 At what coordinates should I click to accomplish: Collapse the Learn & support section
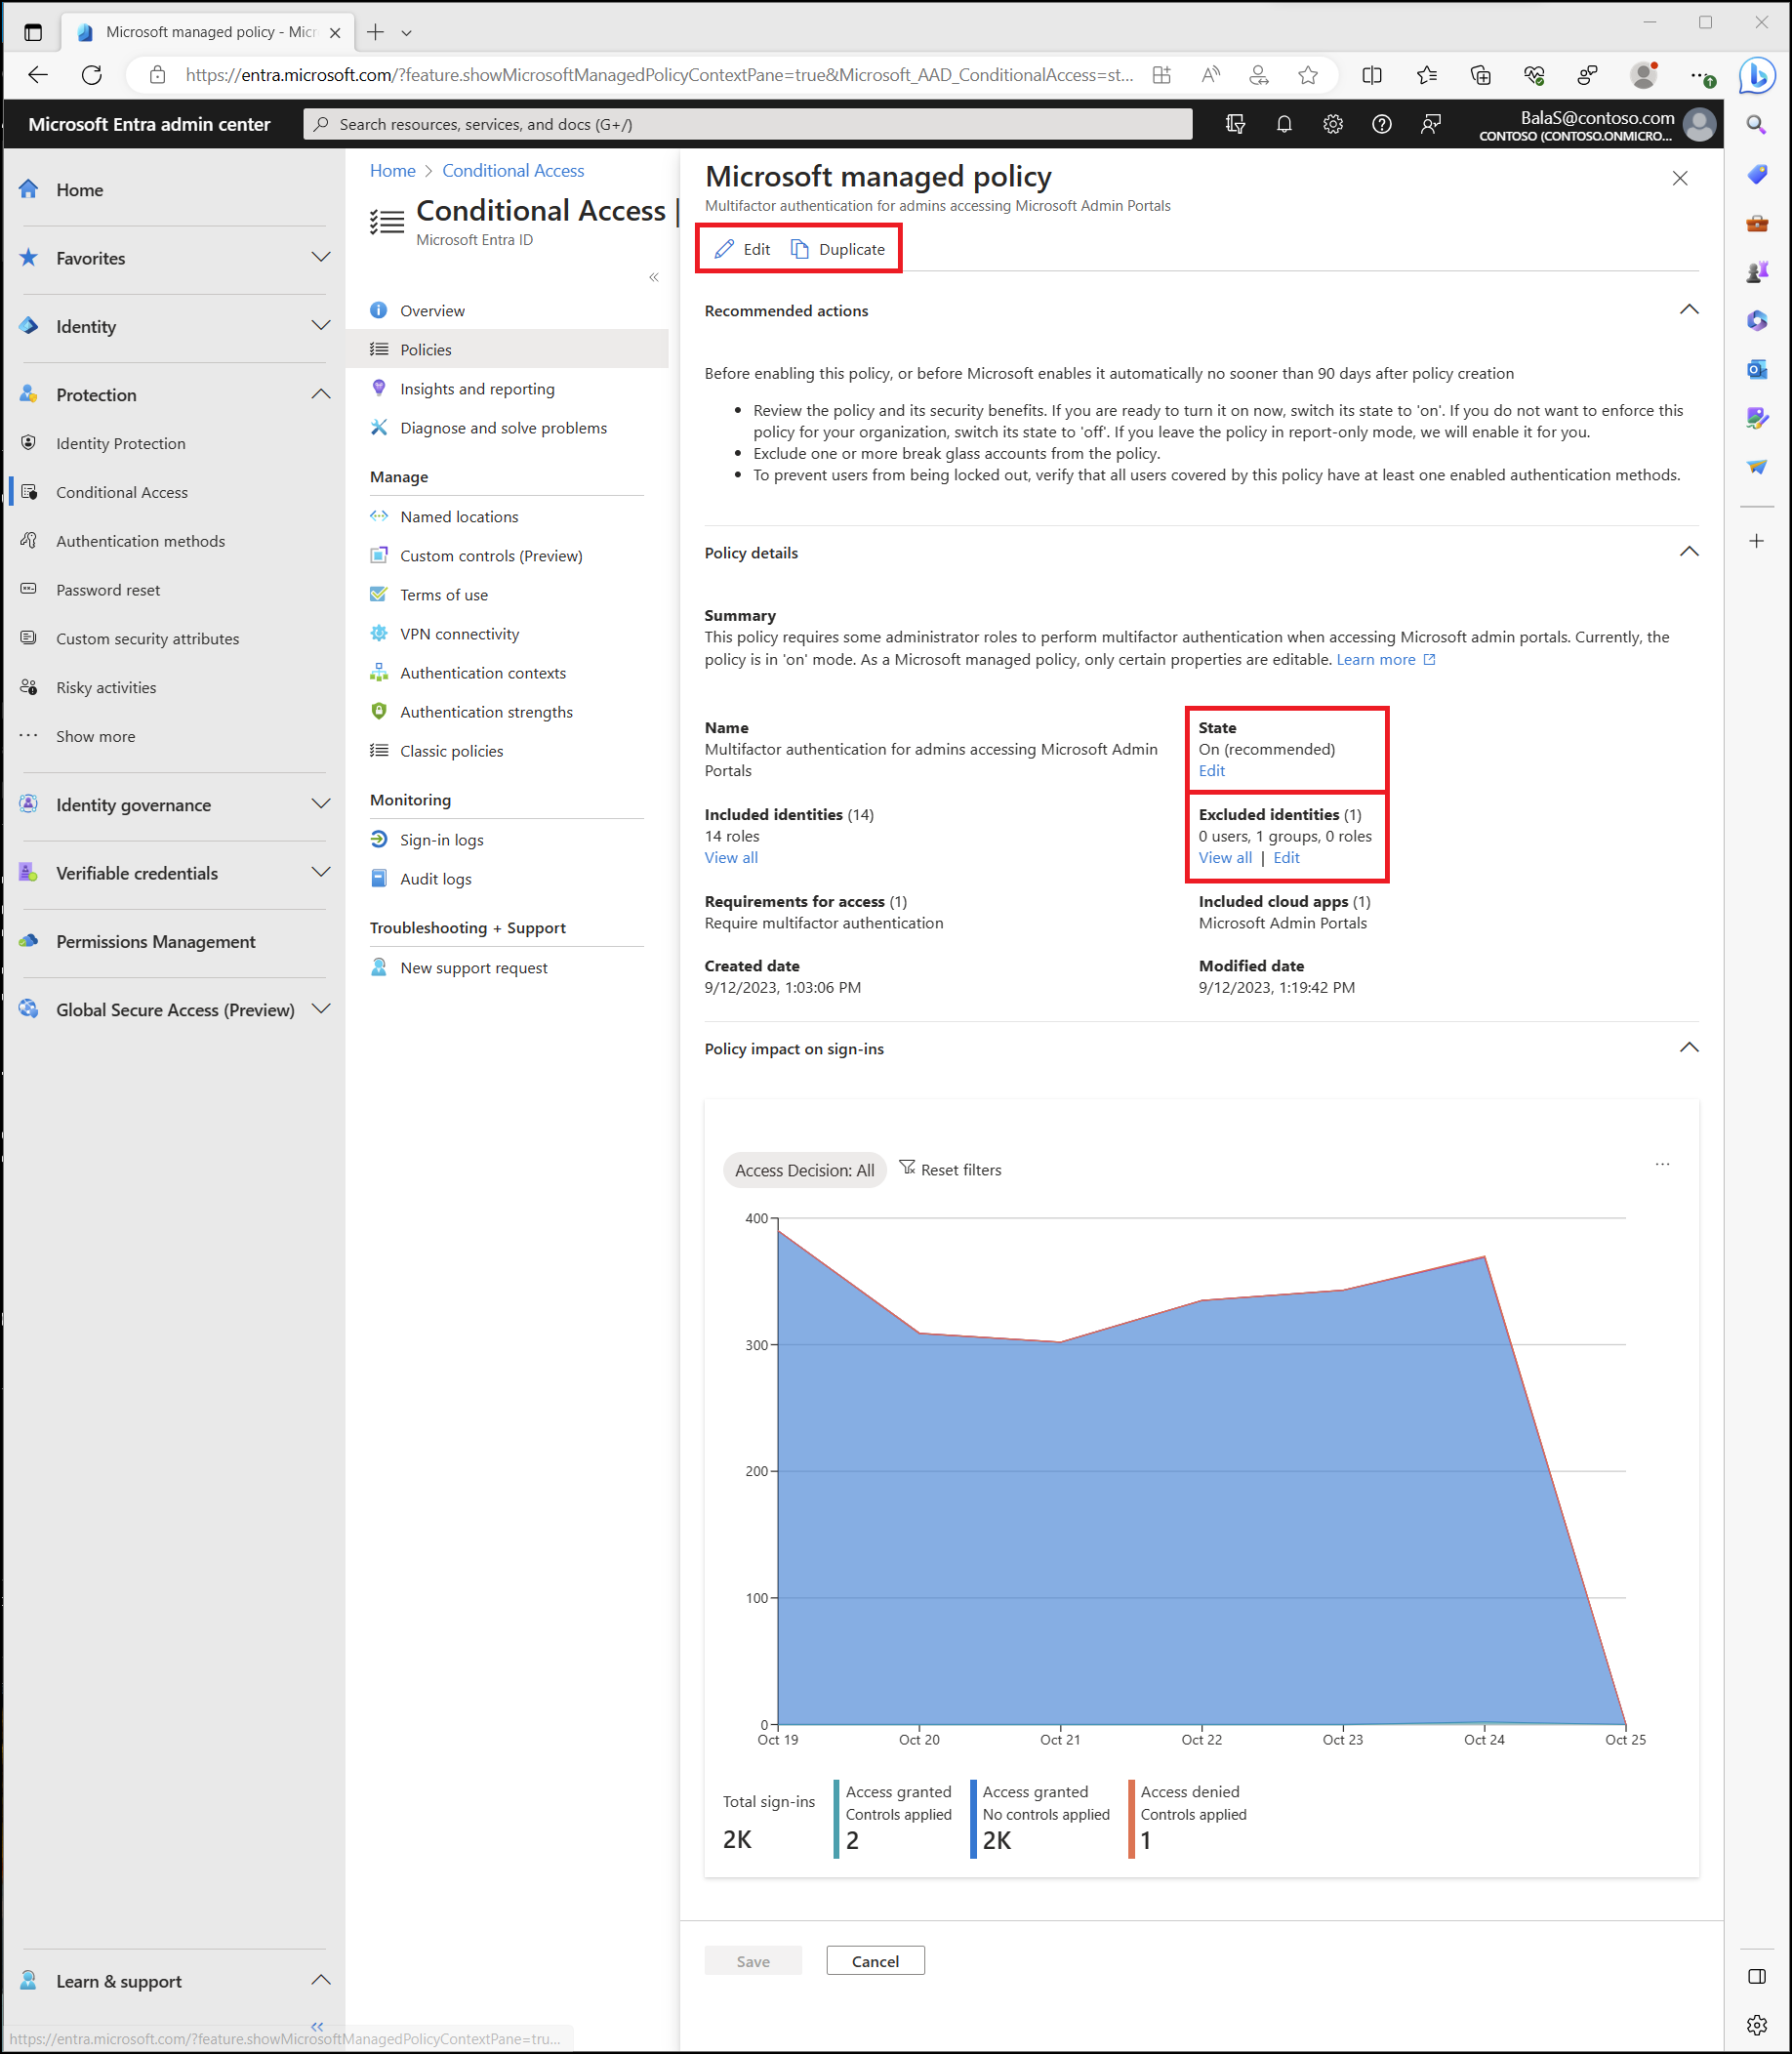(x=321, y=1980)
